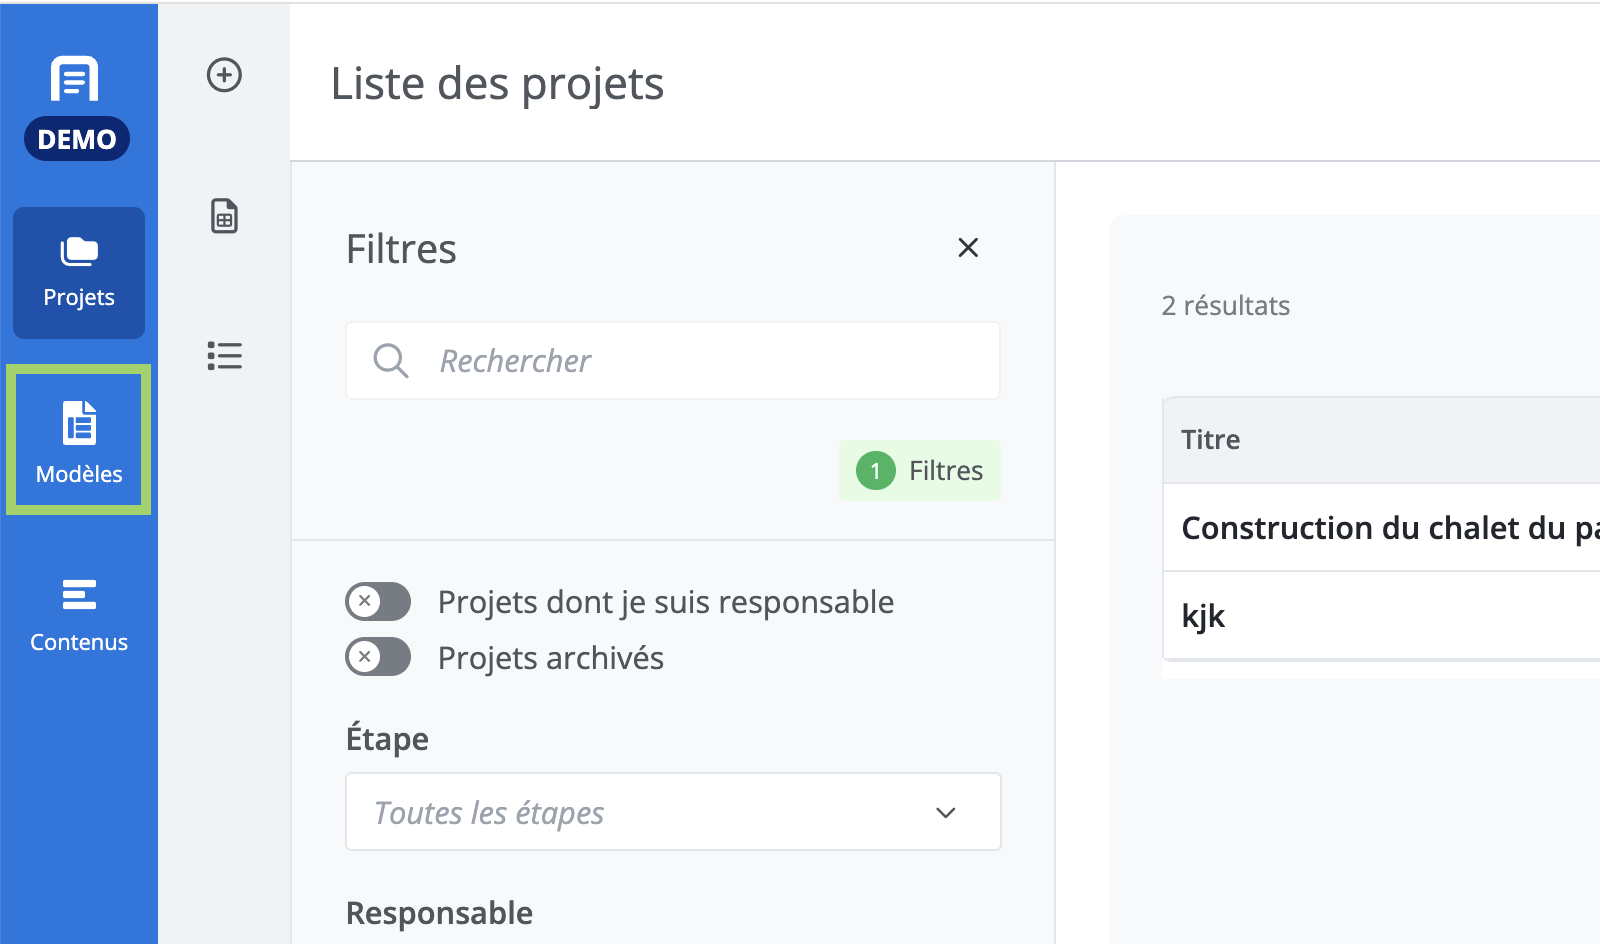The image size is (1600, 944).
Task: Focus the Rechercher search field
Action: click(673, 360)
